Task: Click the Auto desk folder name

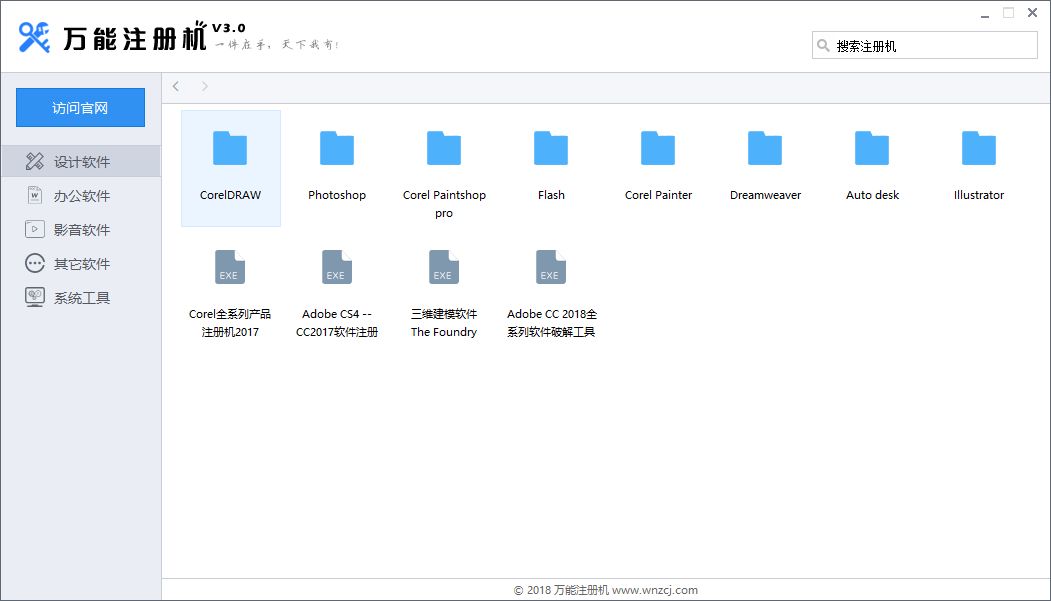Action: pyautogui.click(x=872, y=195)
